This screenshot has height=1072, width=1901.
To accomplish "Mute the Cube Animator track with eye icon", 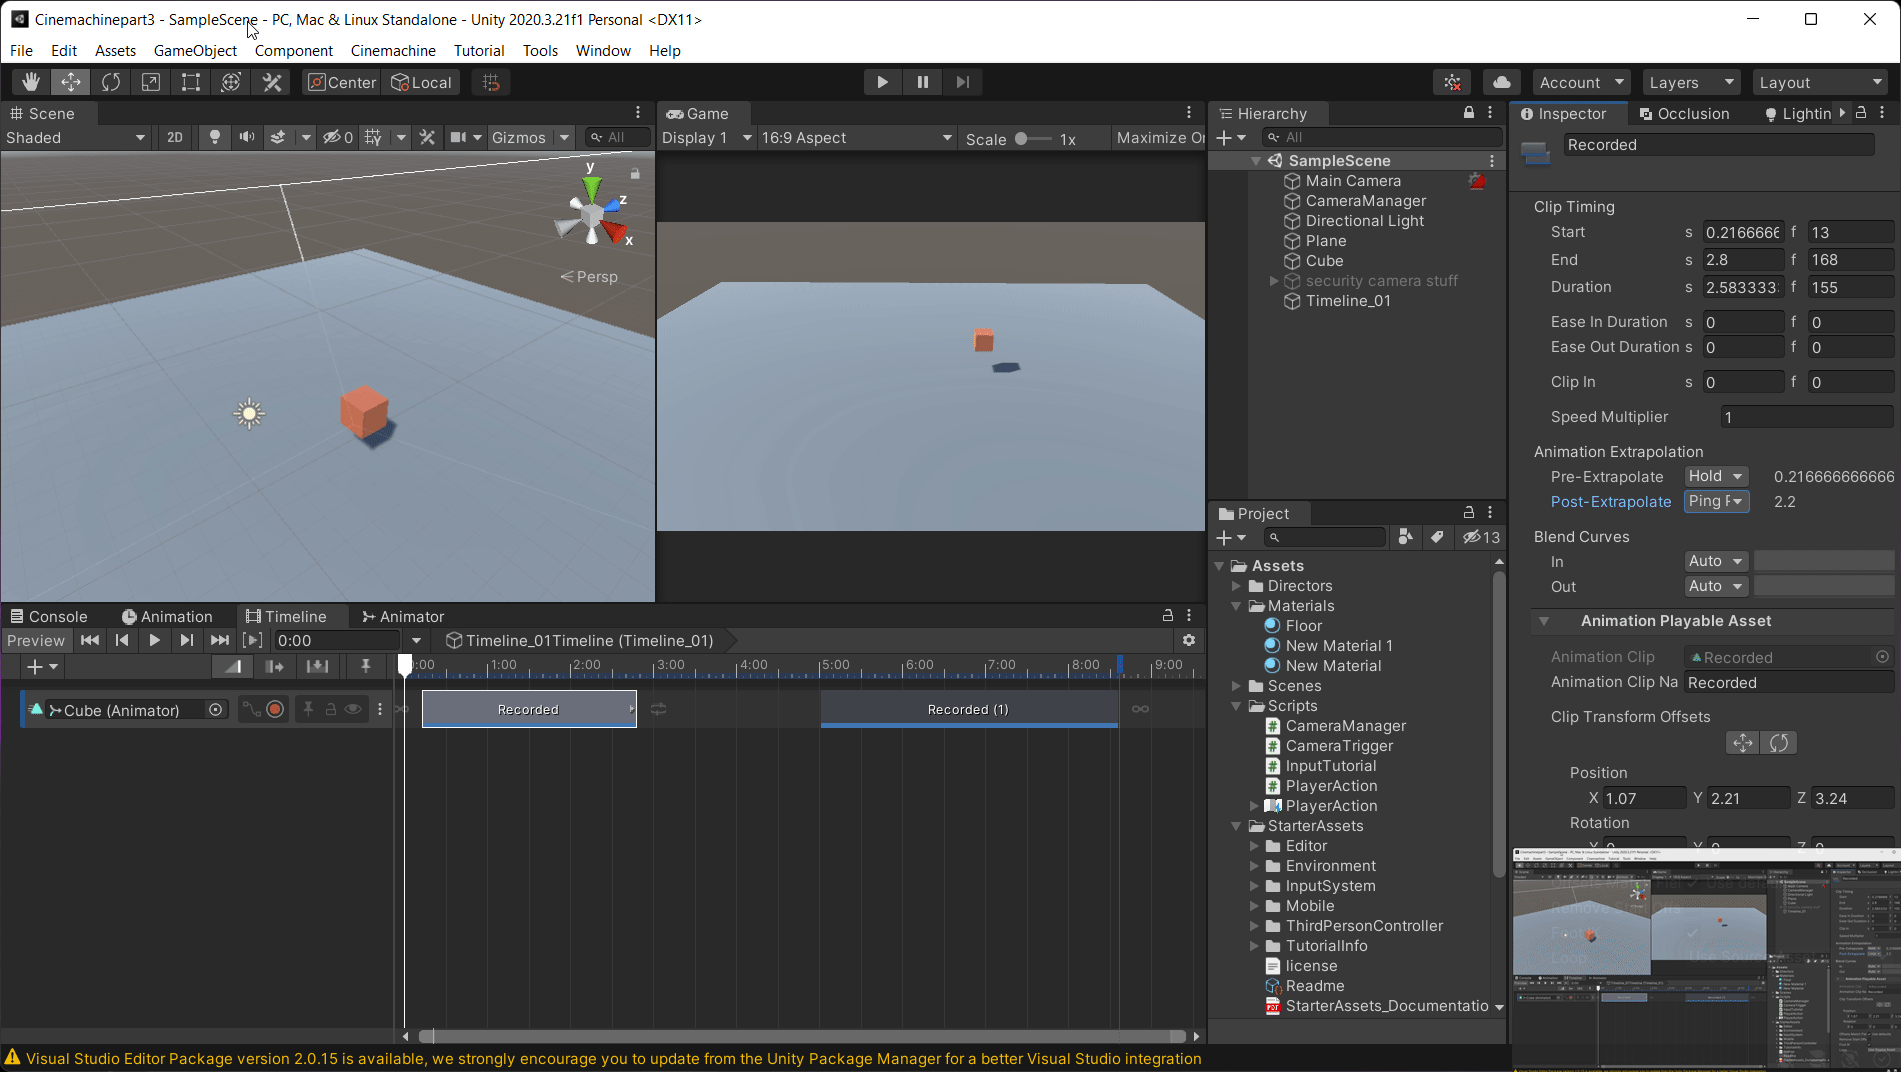I will point(353,709).
